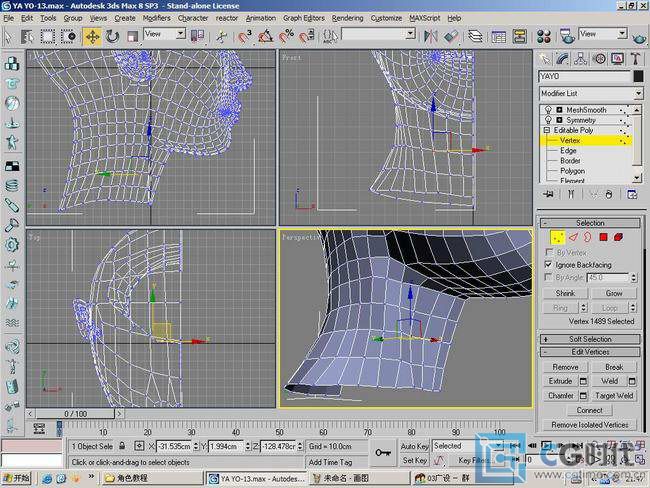Open the MAXScript menu
Image resolution: width=650 pixels, height=488 pixels.
click(424, 18)
